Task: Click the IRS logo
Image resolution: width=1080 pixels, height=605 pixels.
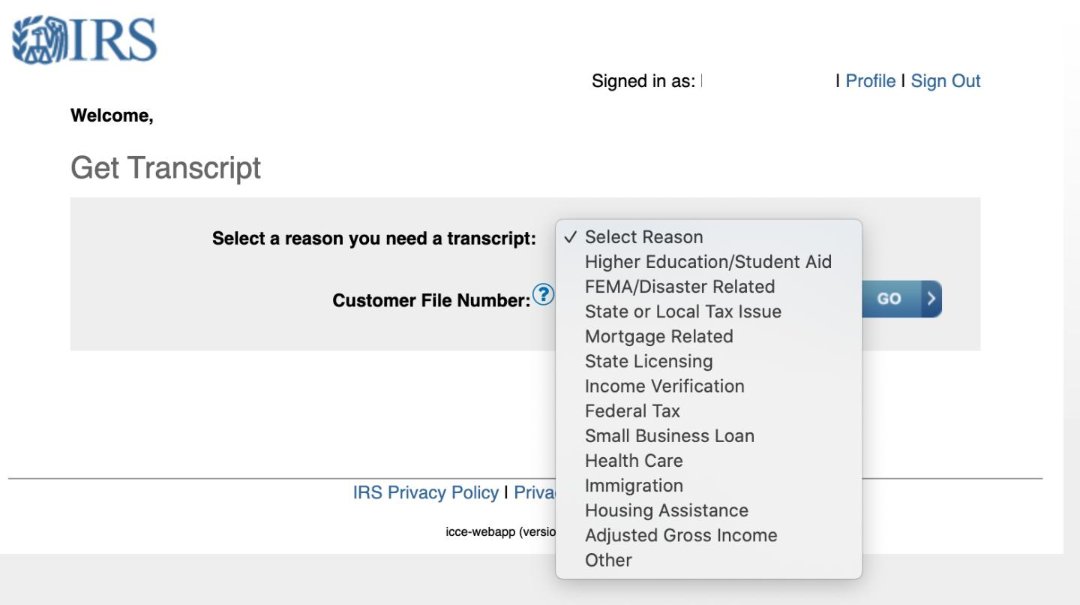Action: click(x=85, y=41)
